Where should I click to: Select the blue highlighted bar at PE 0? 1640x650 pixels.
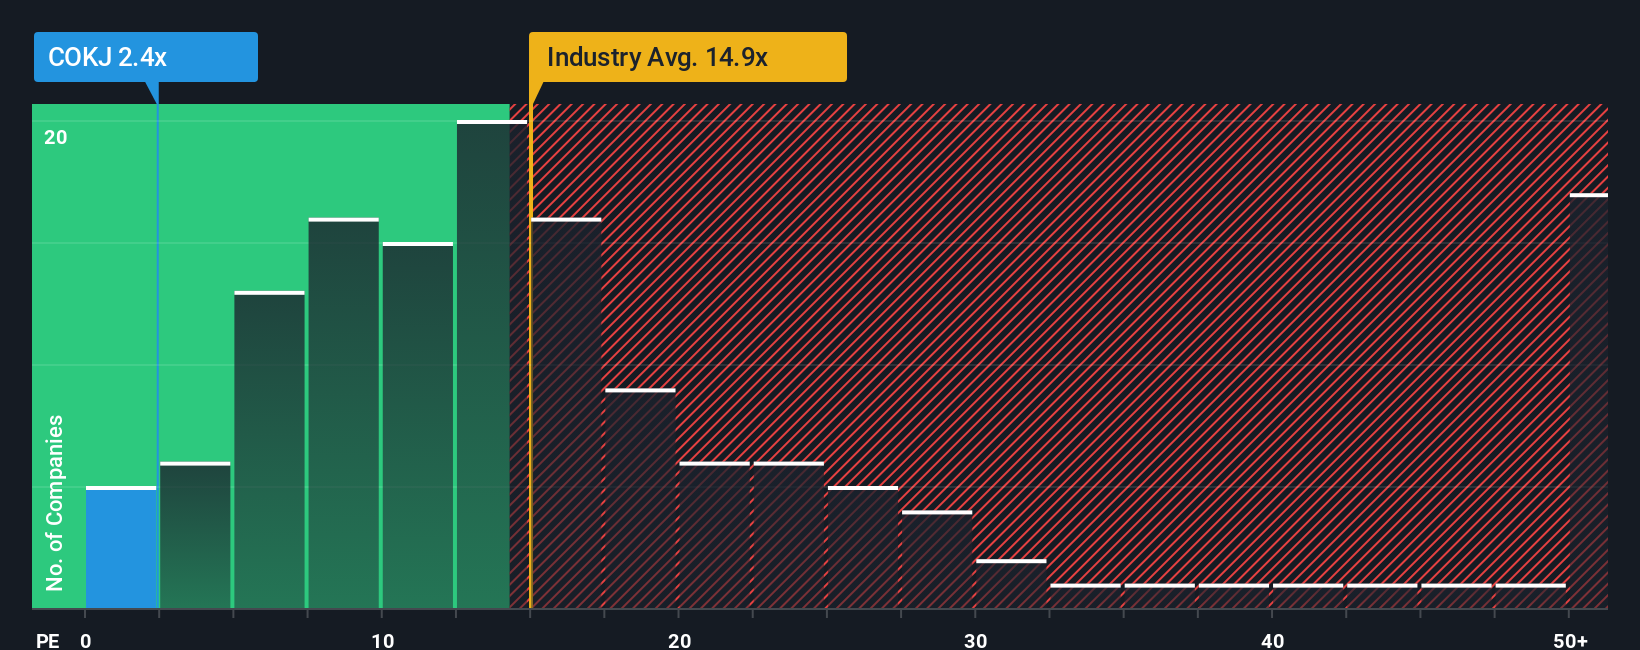pos(121,547)
